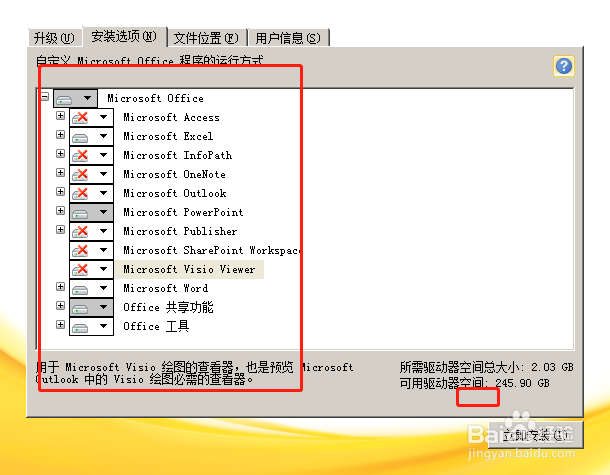The image size is (610, 475).
Task: Open install-state dropdown arrow for Office 工具
Action: [x=103, y=326]
